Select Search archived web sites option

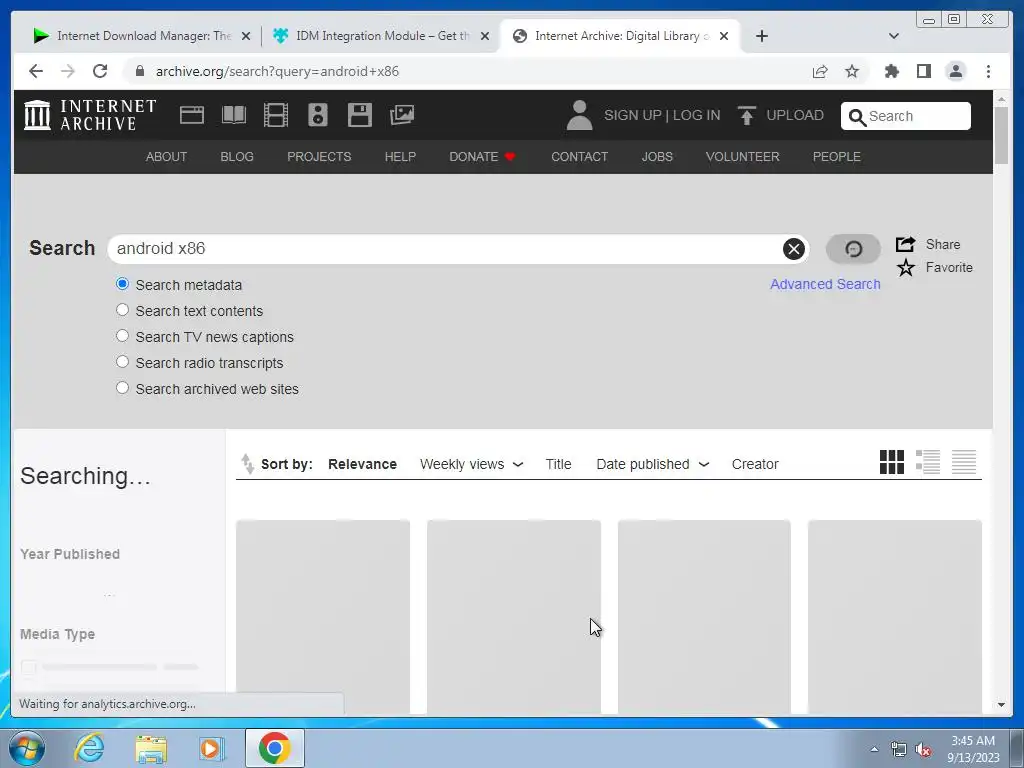[122, 388]
